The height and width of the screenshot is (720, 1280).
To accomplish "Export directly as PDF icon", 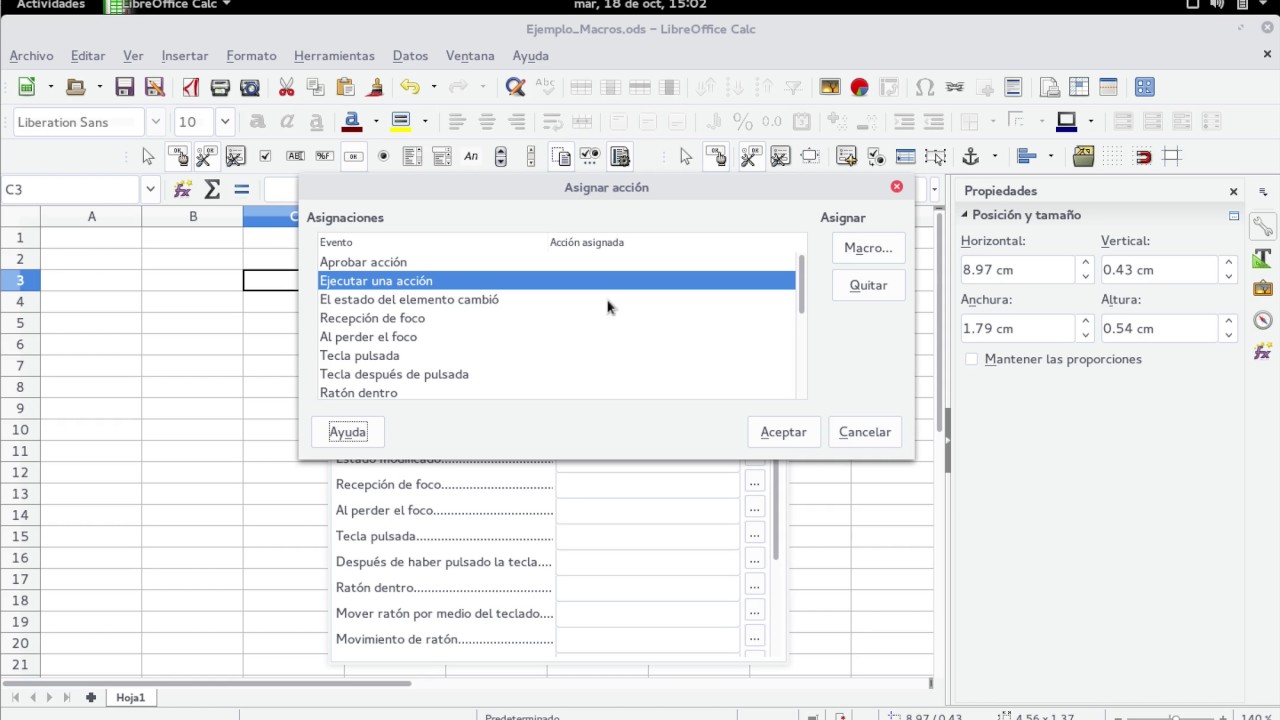I will click(x=189, y=87).
